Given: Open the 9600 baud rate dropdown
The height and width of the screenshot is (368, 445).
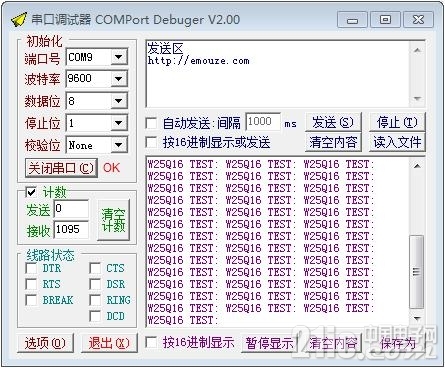Looking at the screenshot, I should click(118, 79).
